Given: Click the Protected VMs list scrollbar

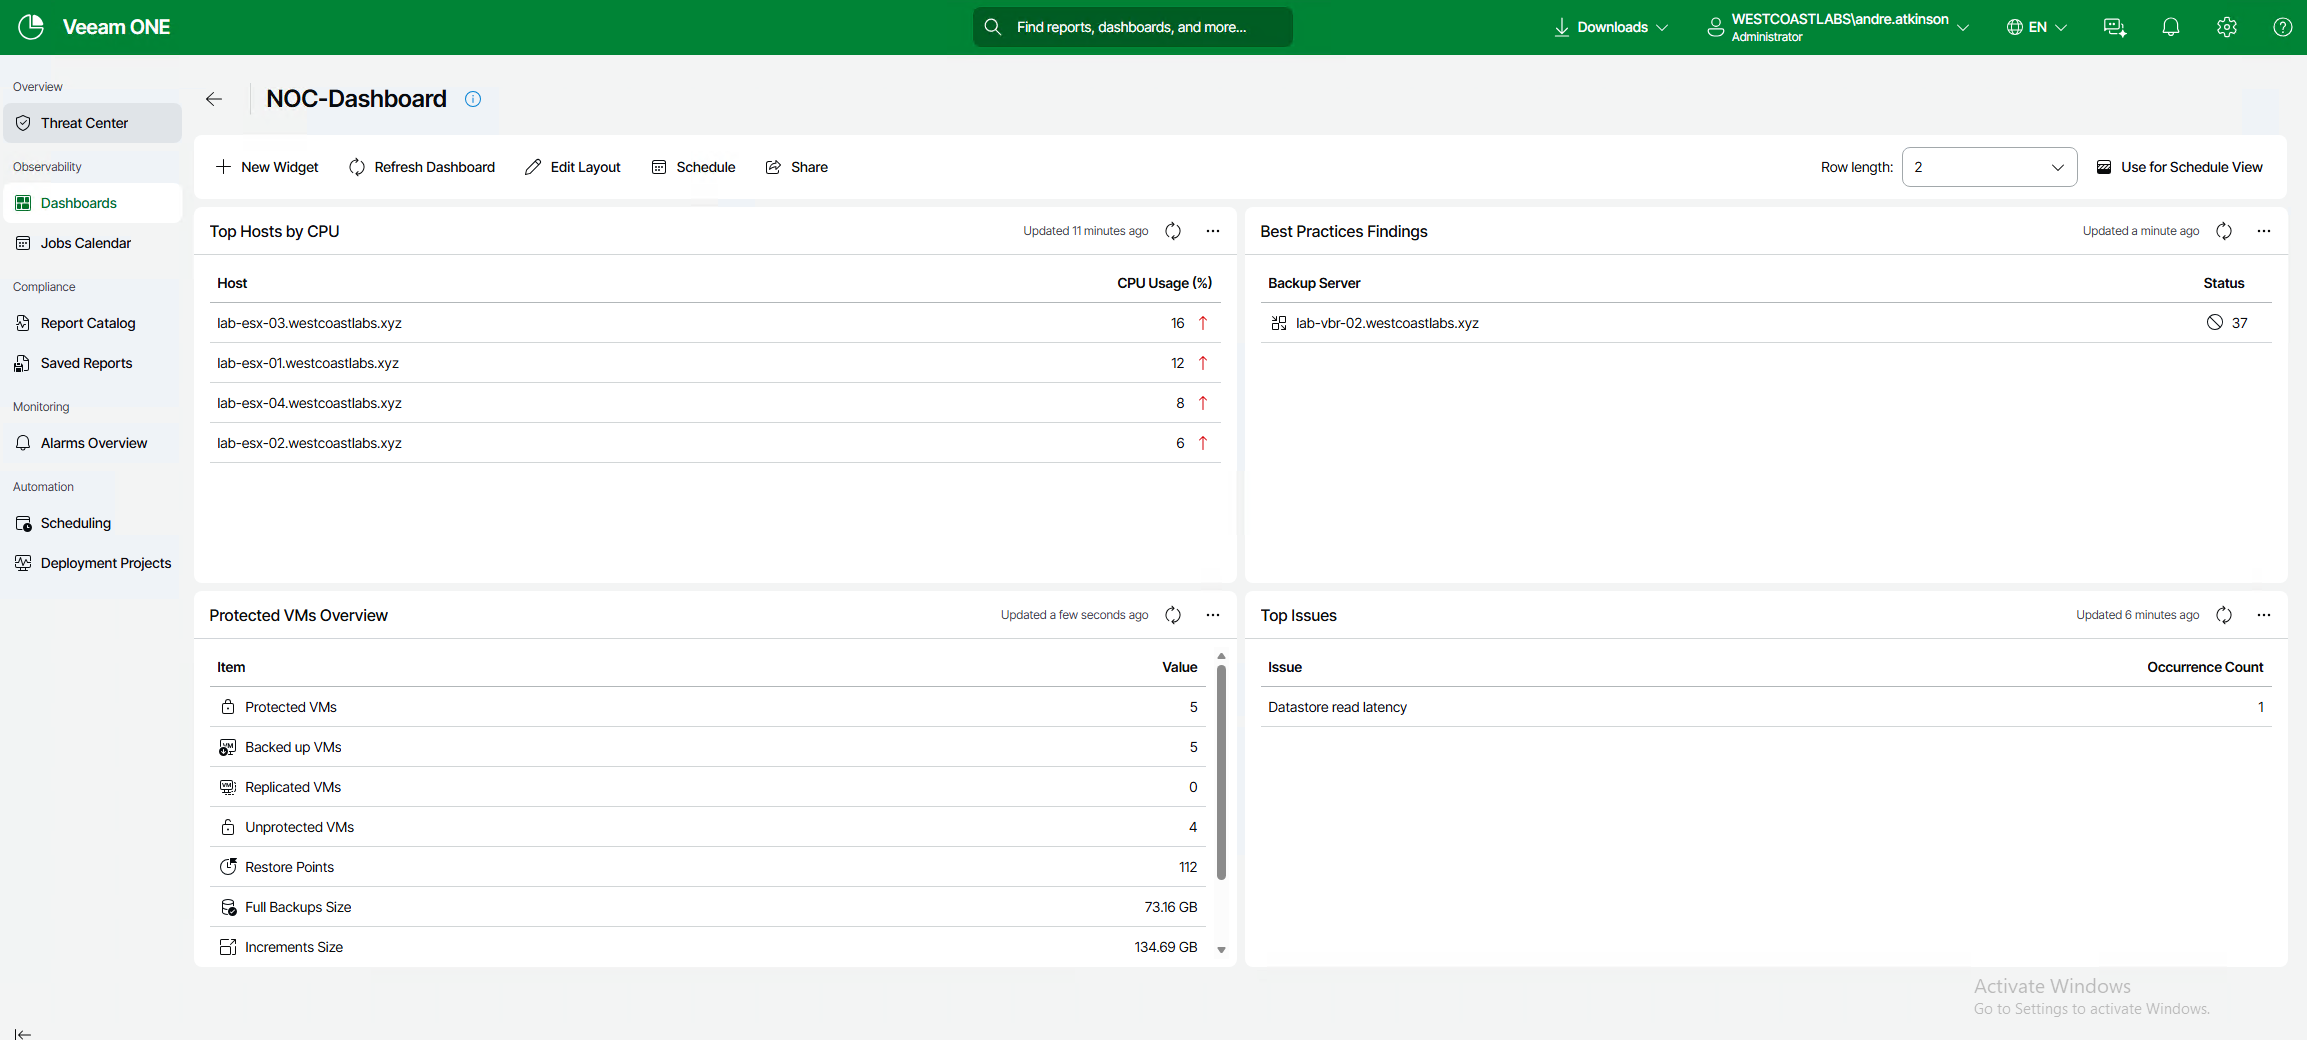Looking at the screenshot, I should point(1221,772).
